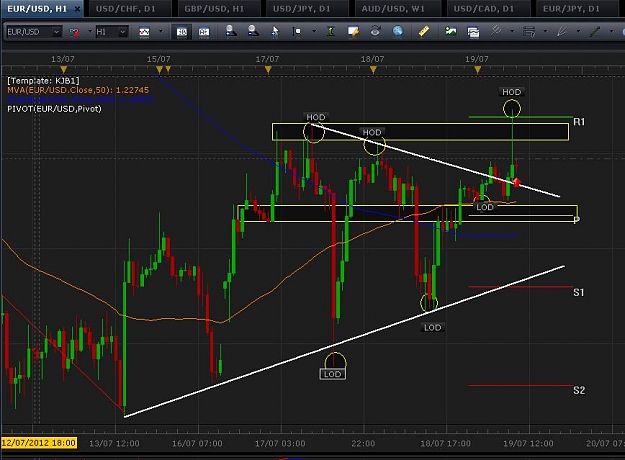Close the EUR/USD, H1 tab
The image size is (625, 460).
[x=77, y=9]
